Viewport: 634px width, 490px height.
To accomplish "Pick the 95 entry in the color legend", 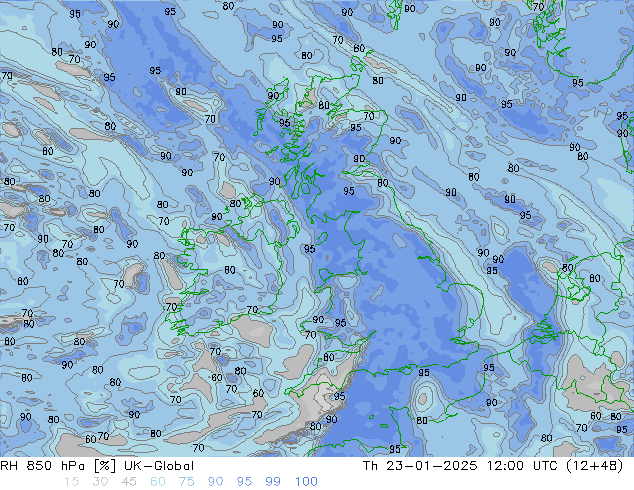I will point(244,482).
